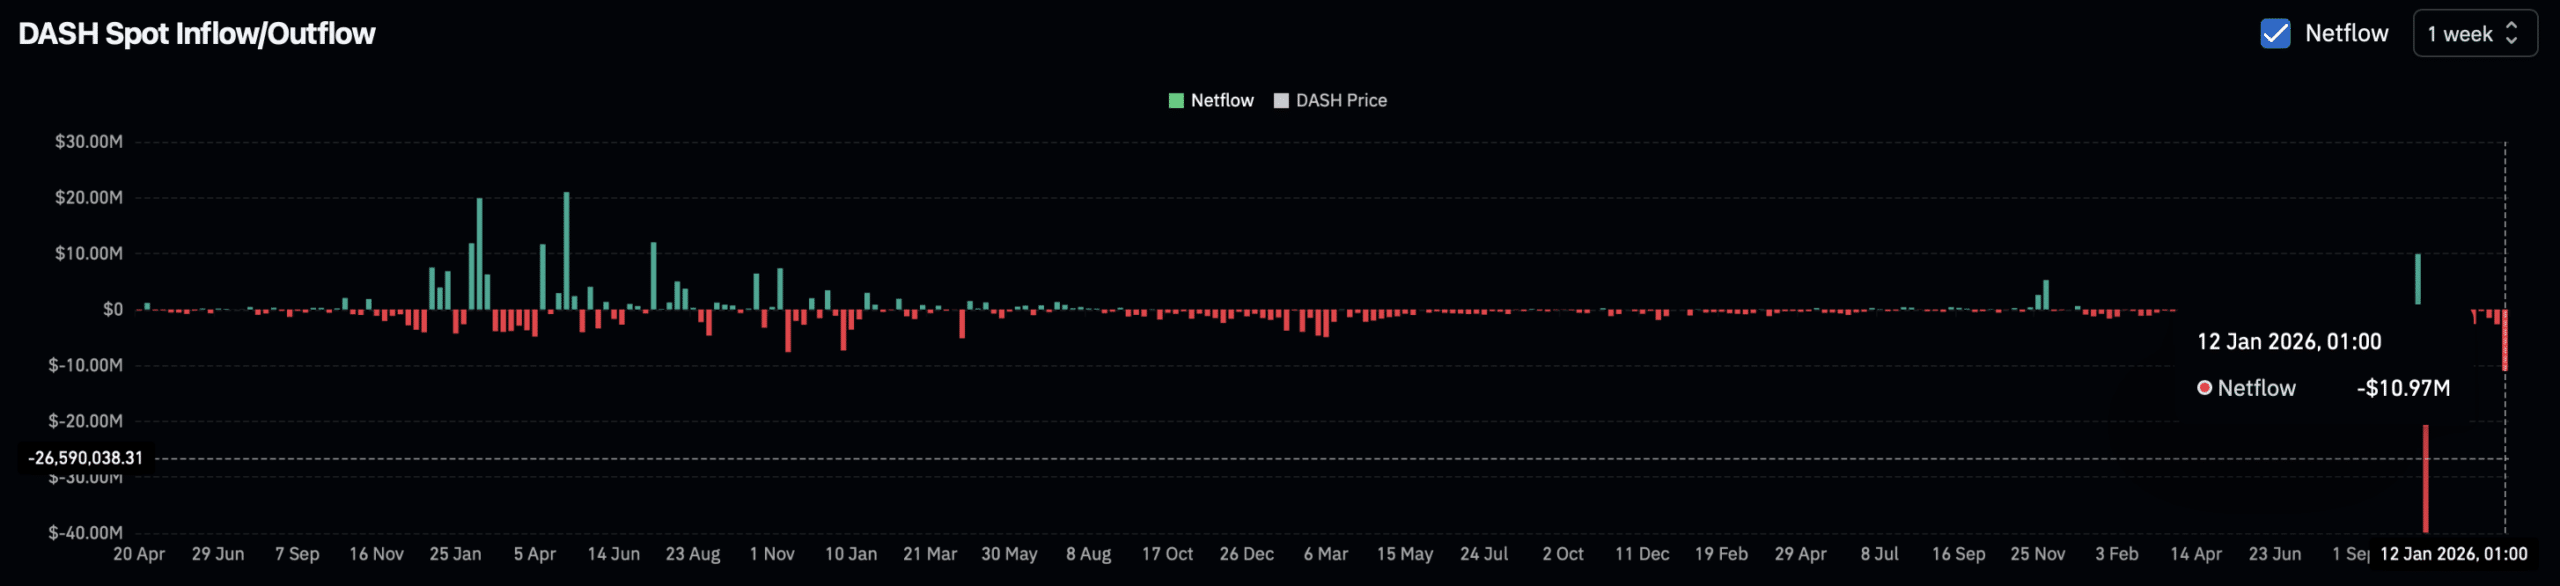Open the 1 week interval dropdown
Image resolution: width=2560 pixels, height=586 pixels.
pyautogui.click(x=2474, y=33)
